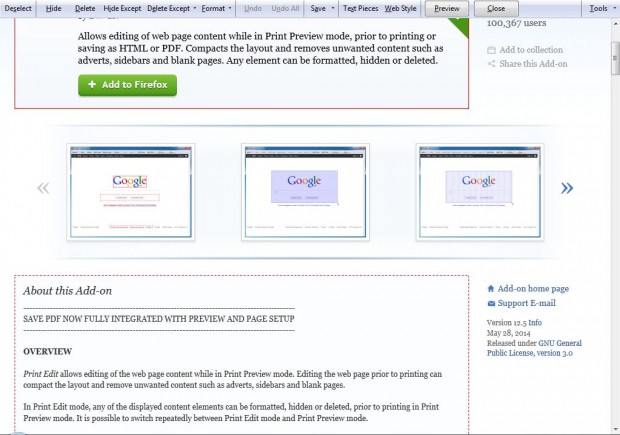Image resolution: width=620 pixels, height=435 pixels.
Task: Click the Info link next to Version 12.5
Action: click(x=535, y=323)
